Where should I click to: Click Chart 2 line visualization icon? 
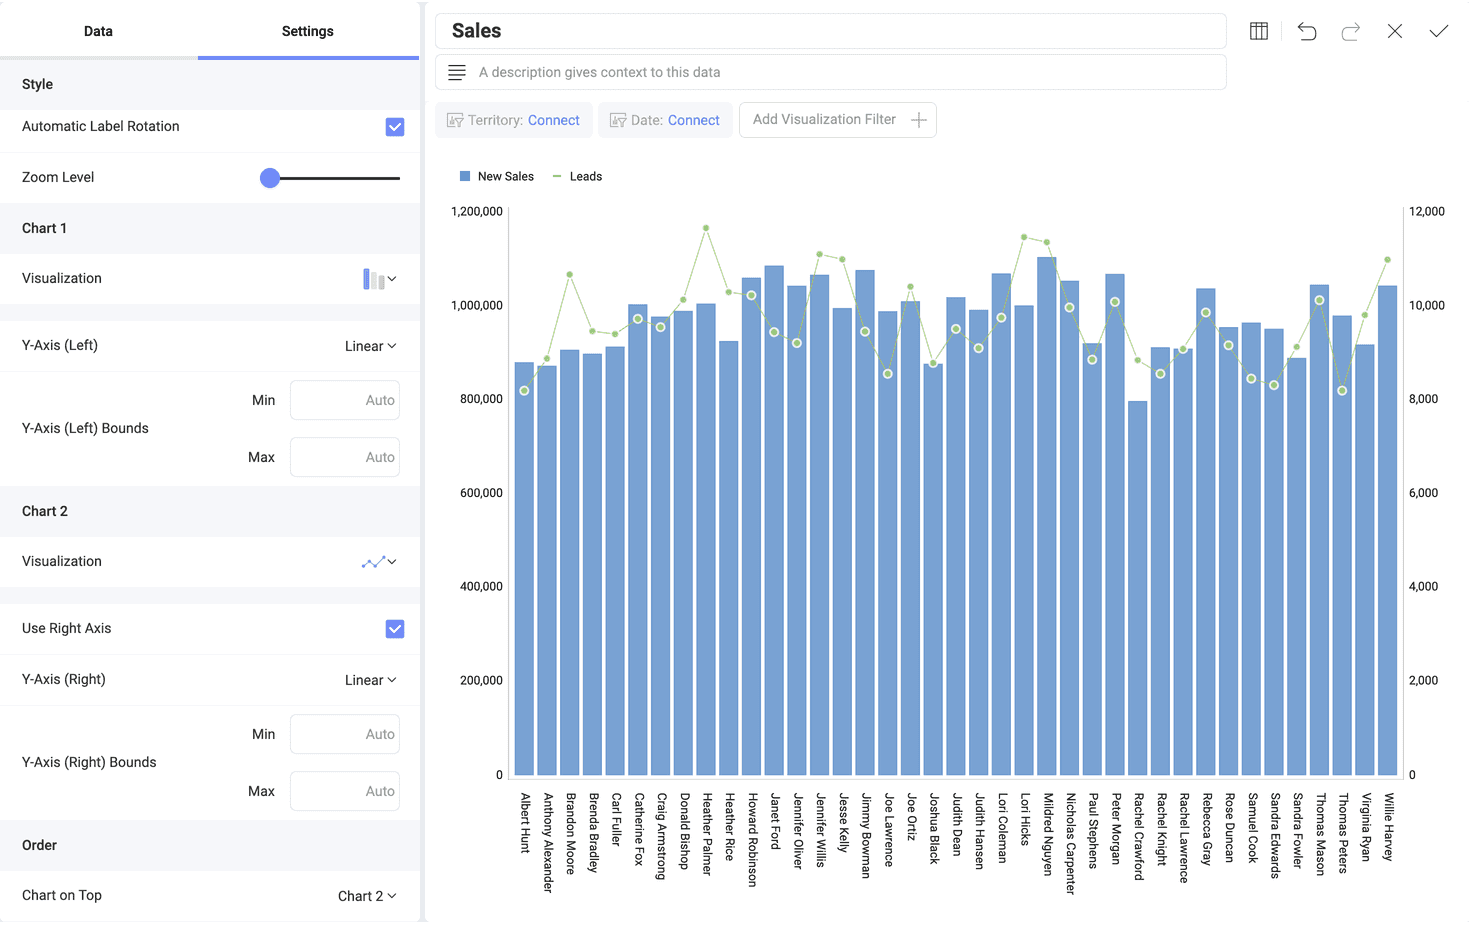[373, 562]
